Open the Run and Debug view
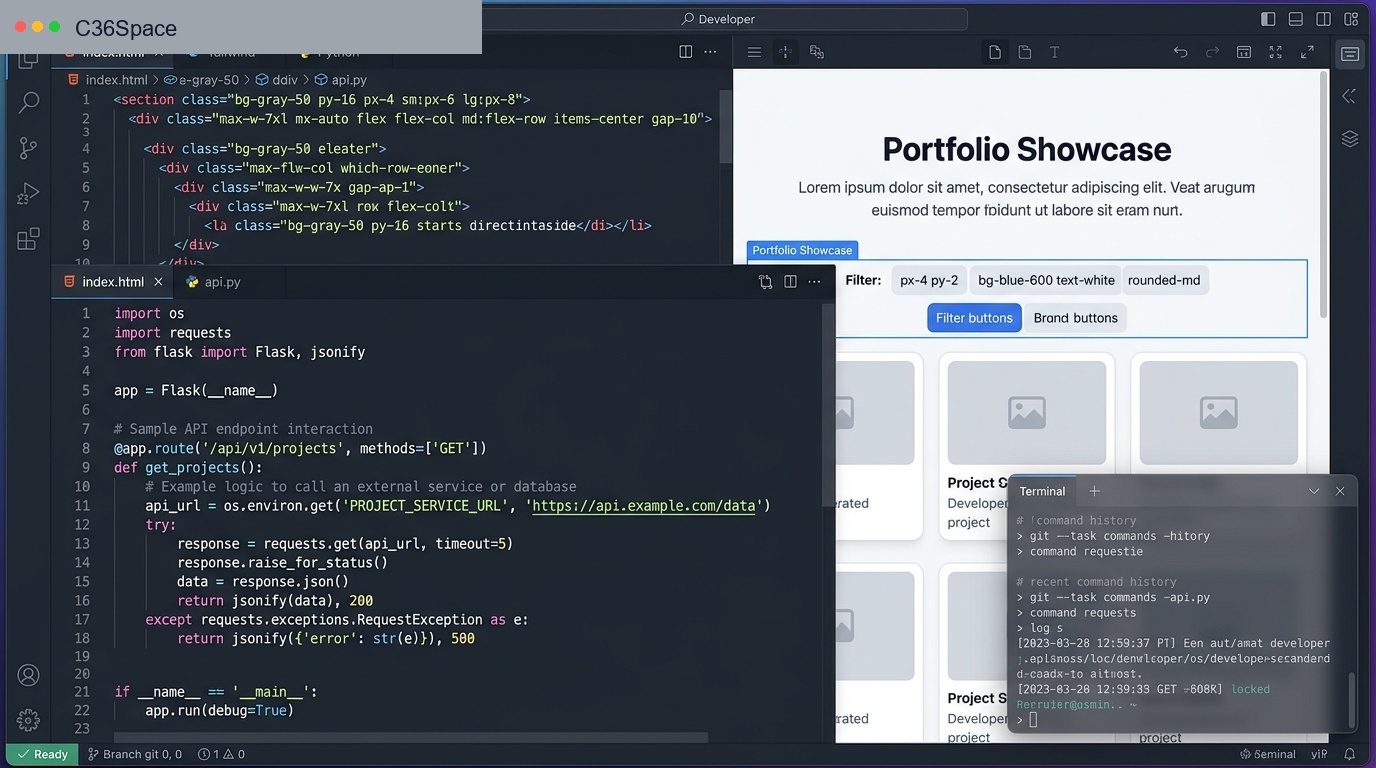This screenshot has height=768, width=1376. (x=29, y=193)
